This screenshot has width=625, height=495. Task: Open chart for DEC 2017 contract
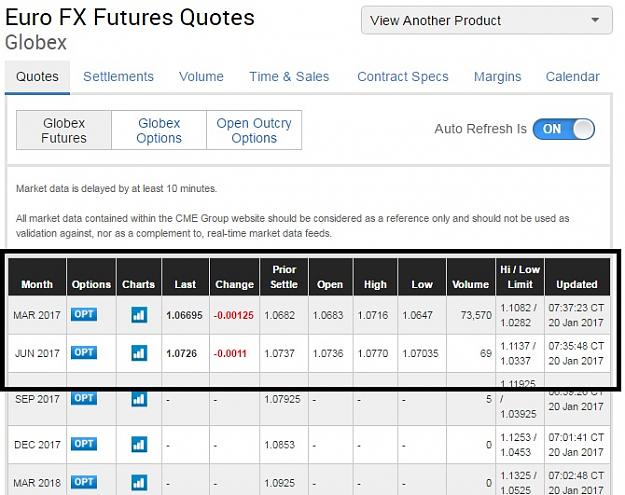139,444
